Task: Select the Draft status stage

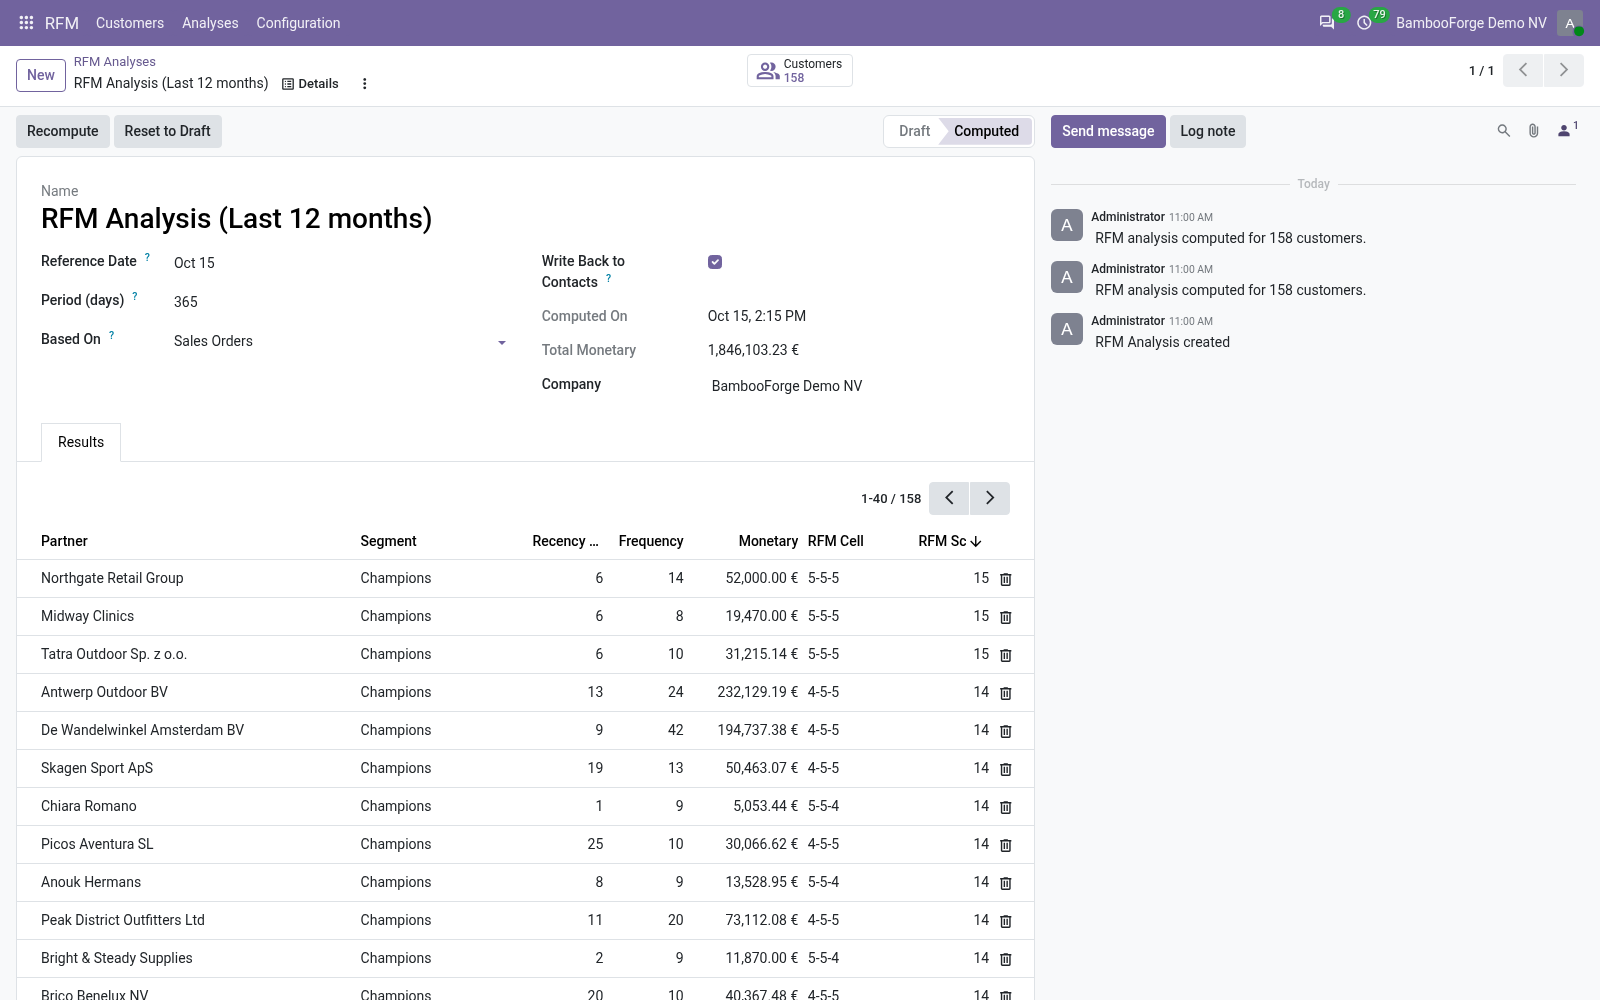Action: click(x=914, y=131)
